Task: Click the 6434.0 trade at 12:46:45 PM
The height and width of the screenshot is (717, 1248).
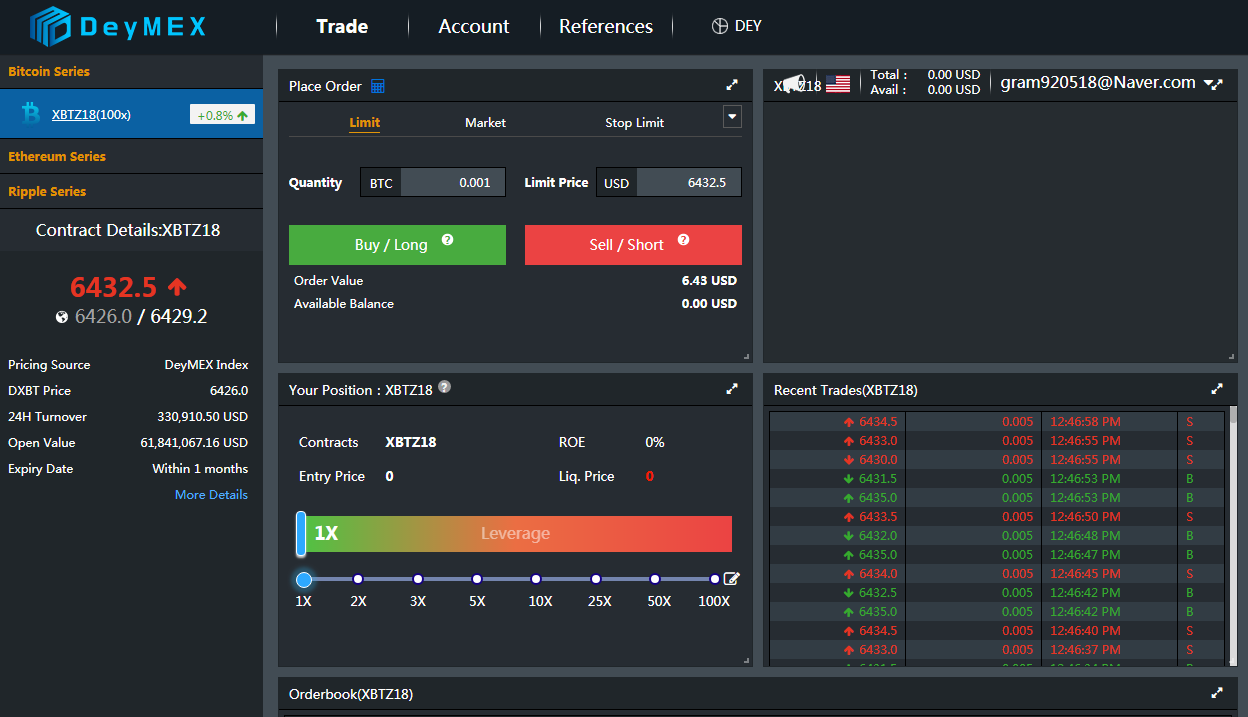Action: point(997,574)
